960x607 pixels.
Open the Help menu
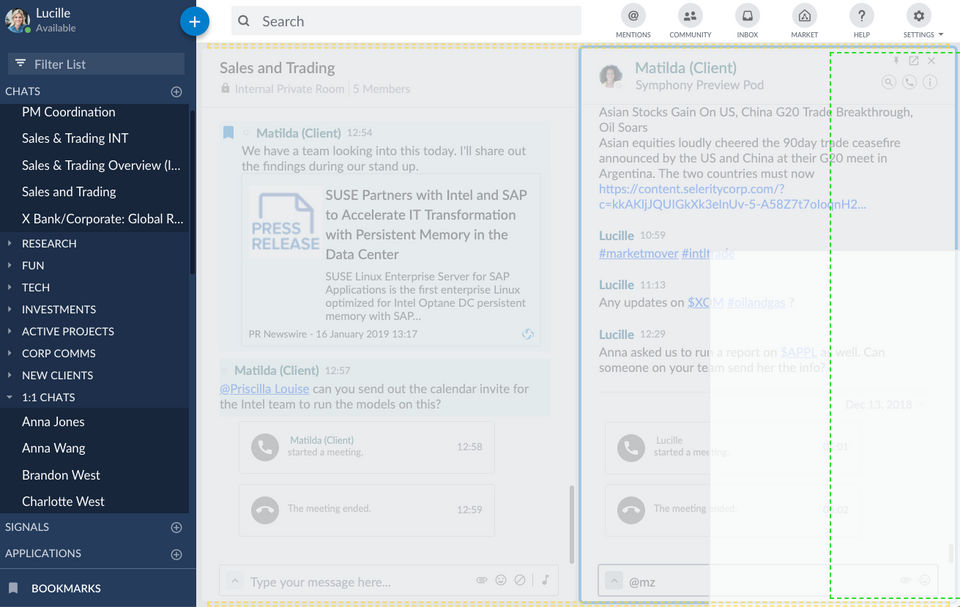point(861,21)
